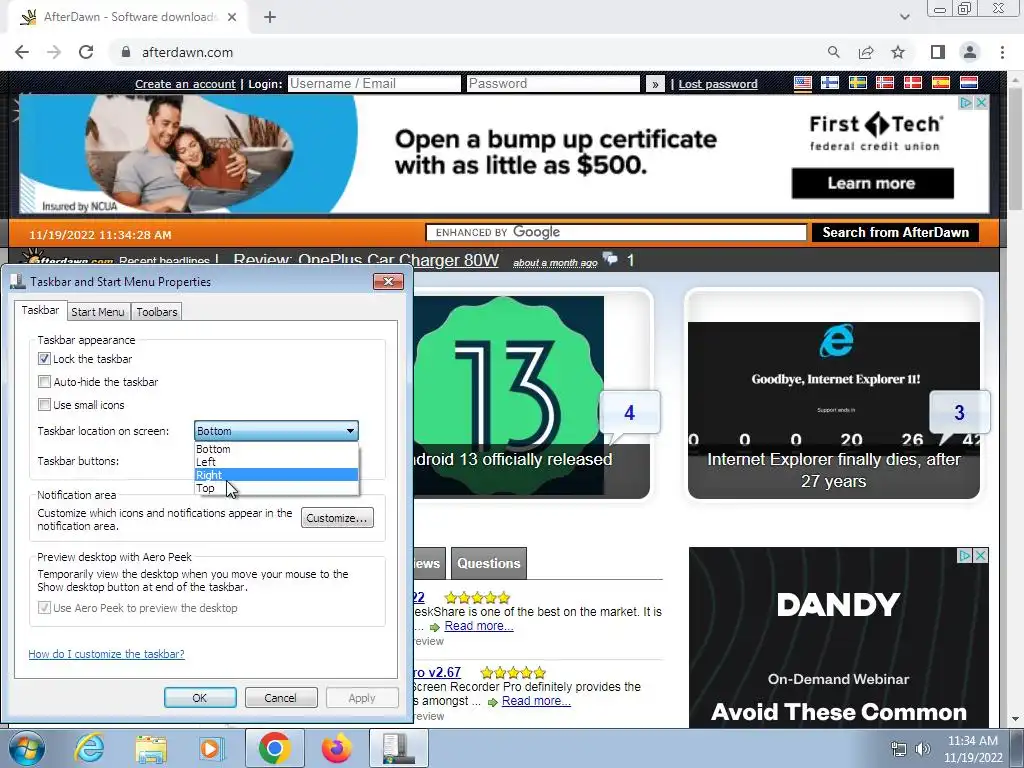Image resolution: width=1024 pixels, height=768 pixels.
Task: Open Windows Explorer folder from taskbar
Action: tap(151, 748)
